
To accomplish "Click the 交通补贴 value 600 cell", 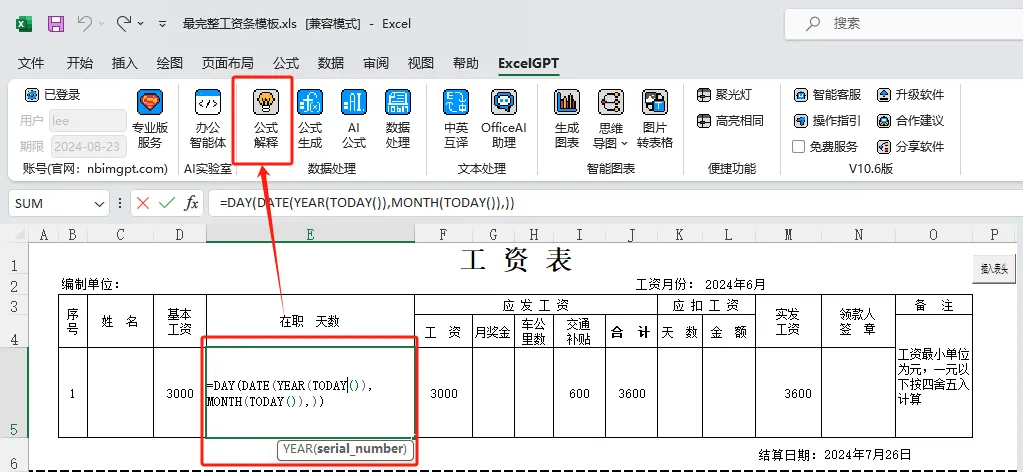I will (x=579, y=393).
